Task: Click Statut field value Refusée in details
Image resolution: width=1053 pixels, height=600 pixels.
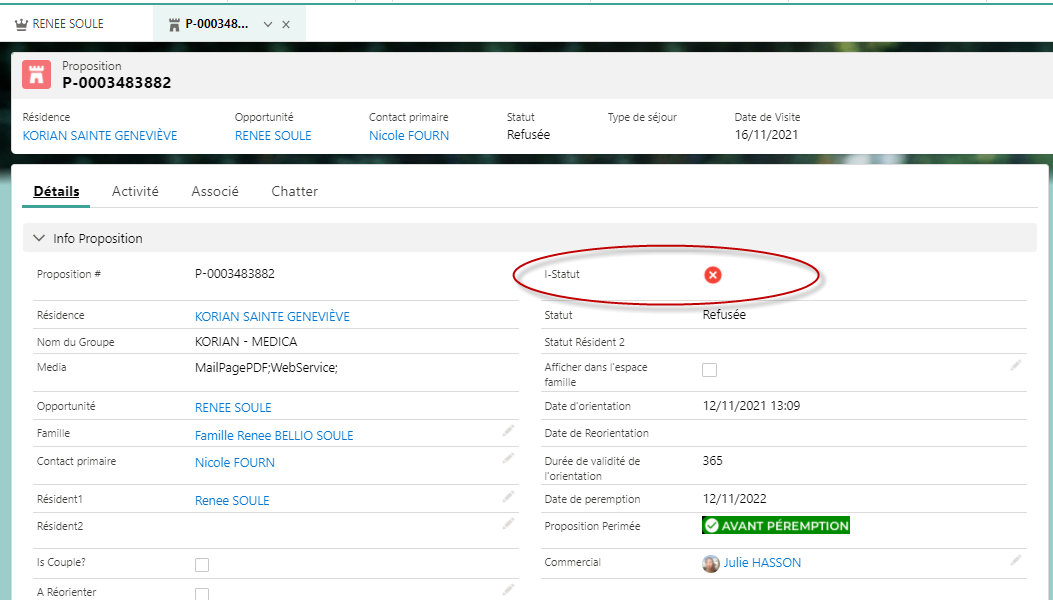Action: pyautogui.click(x=724, y=314)
